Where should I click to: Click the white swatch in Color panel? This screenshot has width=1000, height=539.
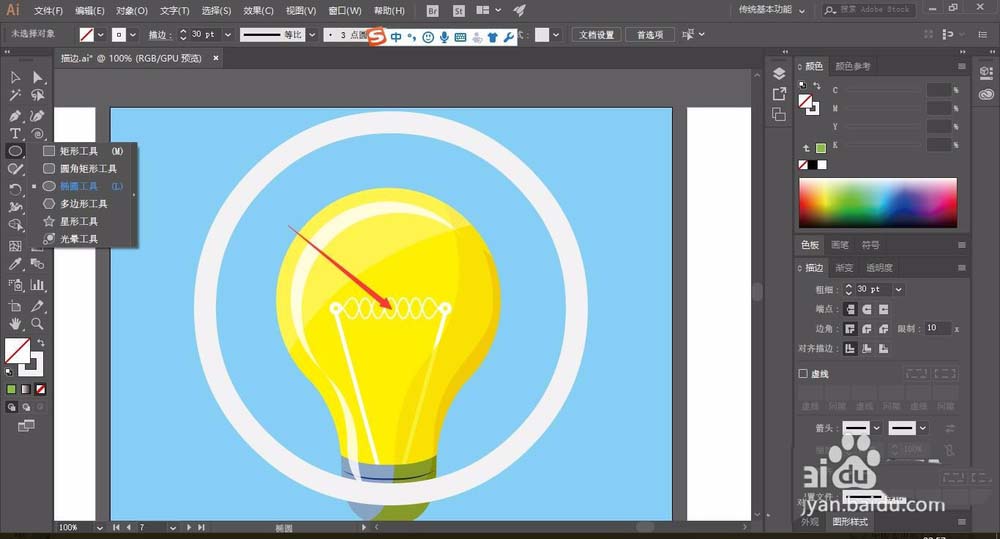tap(823, 165)
